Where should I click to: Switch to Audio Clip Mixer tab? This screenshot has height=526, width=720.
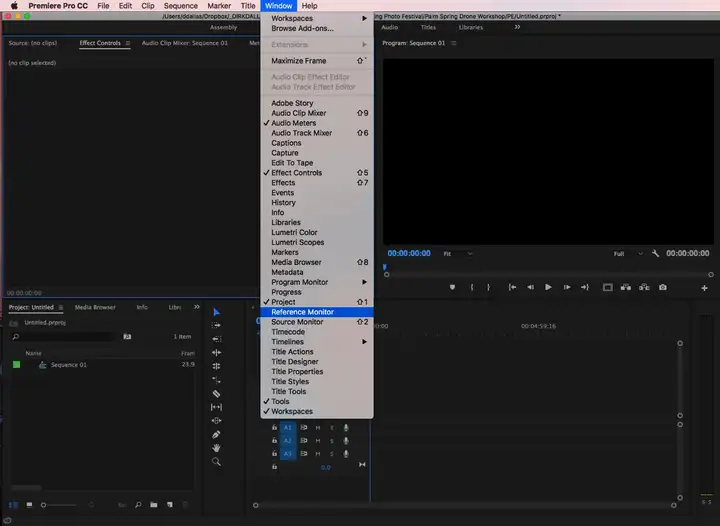click(x=185, y=43)
